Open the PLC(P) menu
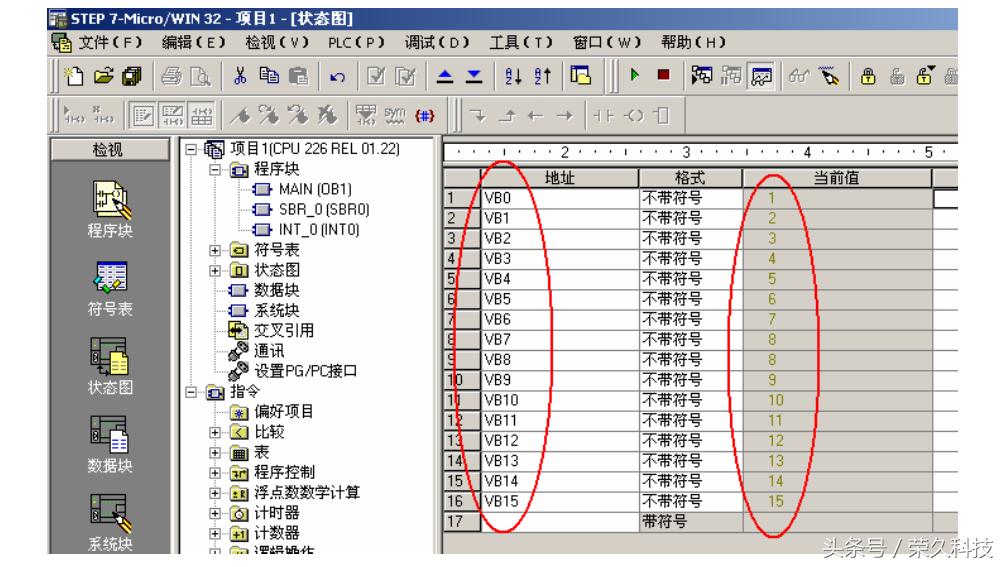The width and height of the screenshot is (1007, 567). click(x=356, y=42)
